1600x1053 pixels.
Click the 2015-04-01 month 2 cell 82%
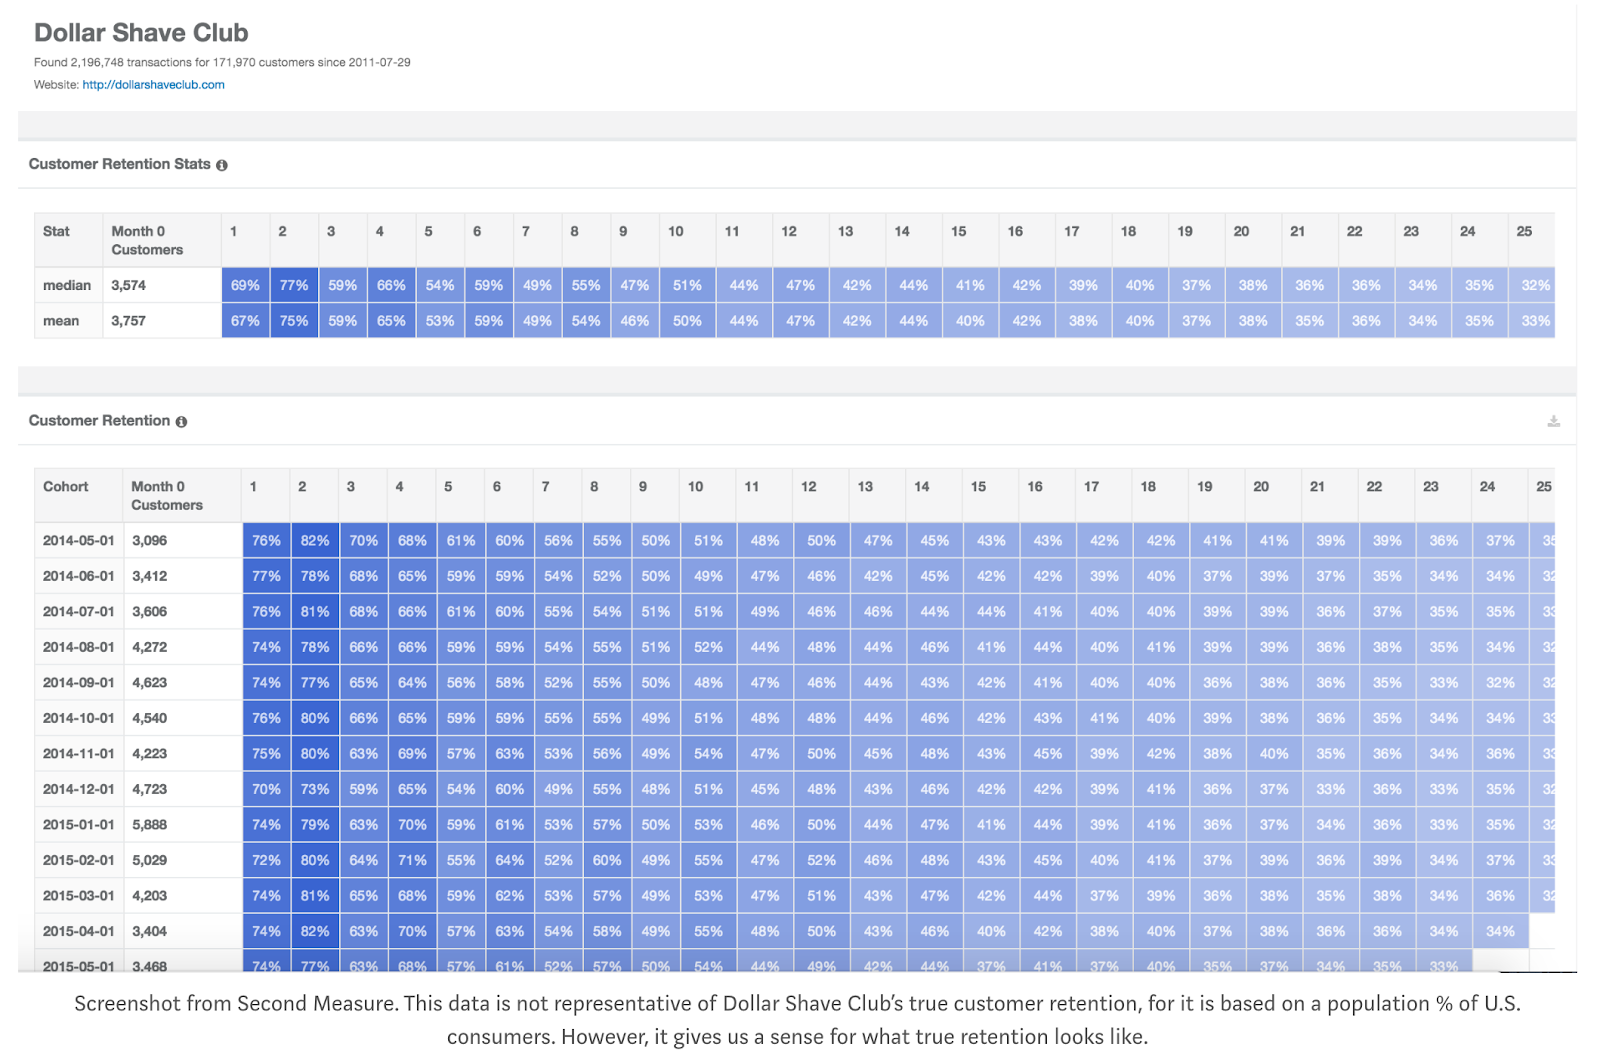coord(315,931)
